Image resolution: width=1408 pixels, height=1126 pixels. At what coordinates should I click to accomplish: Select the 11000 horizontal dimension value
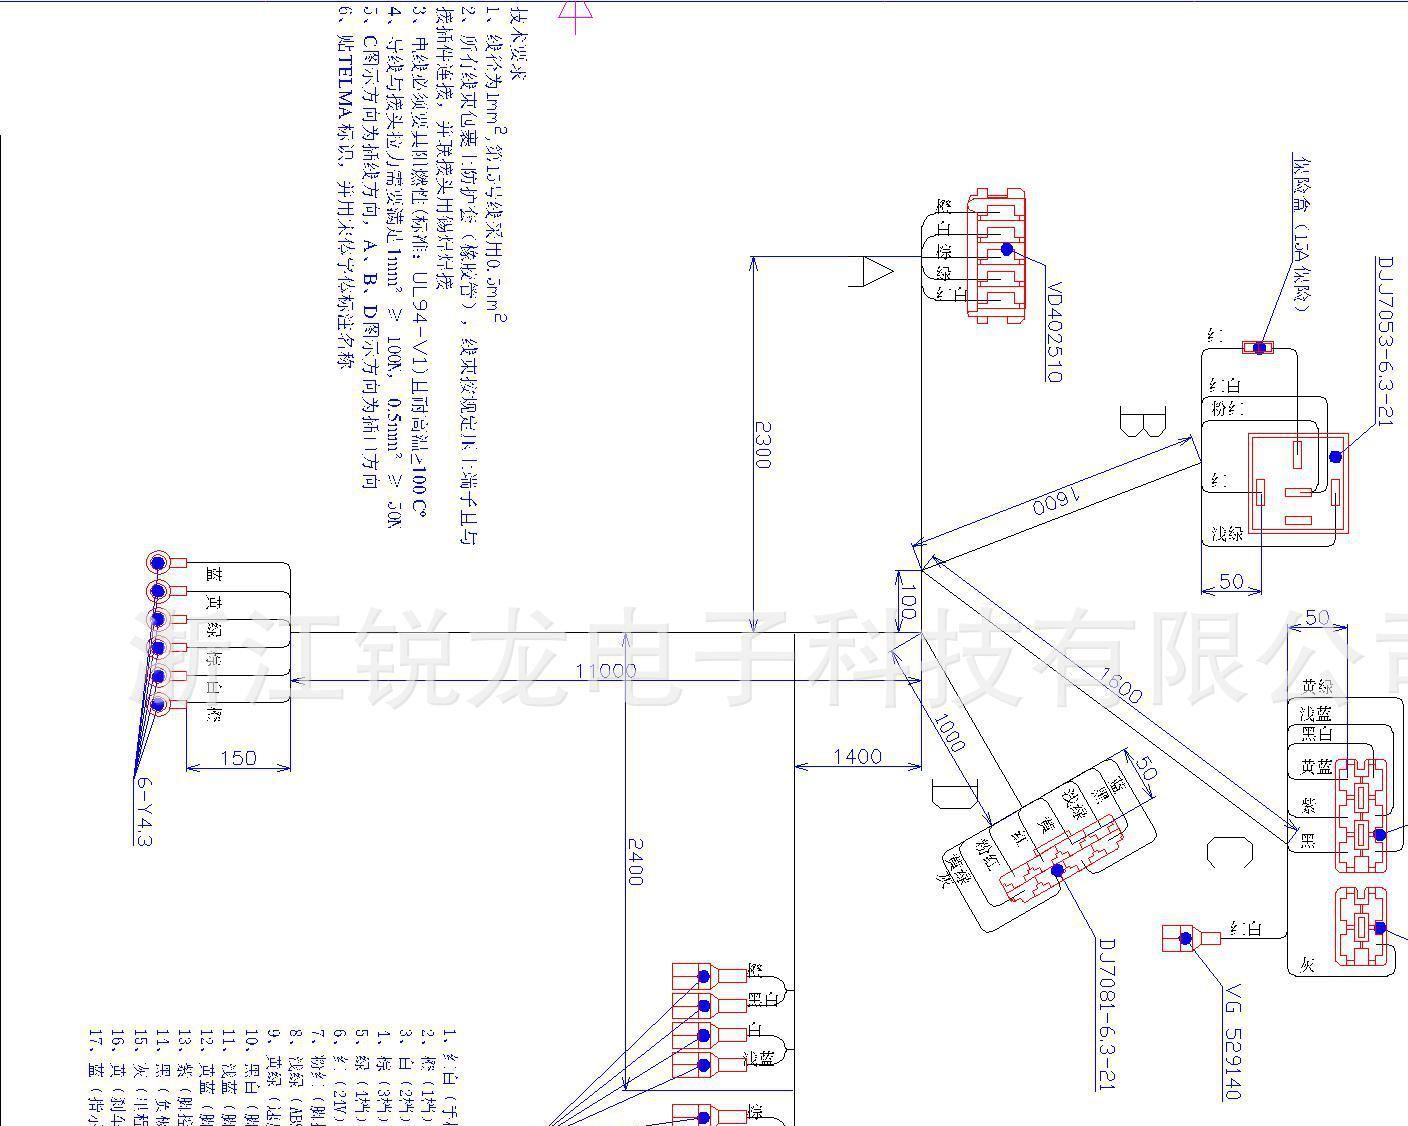point(605,670)
